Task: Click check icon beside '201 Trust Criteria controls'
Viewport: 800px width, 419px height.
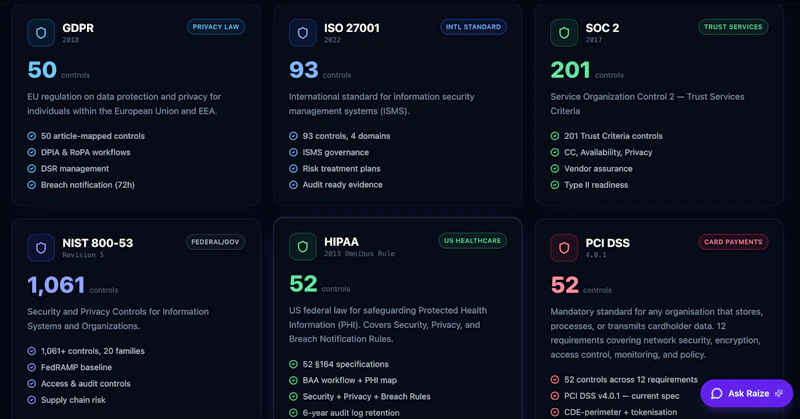Action: point(555,136)
